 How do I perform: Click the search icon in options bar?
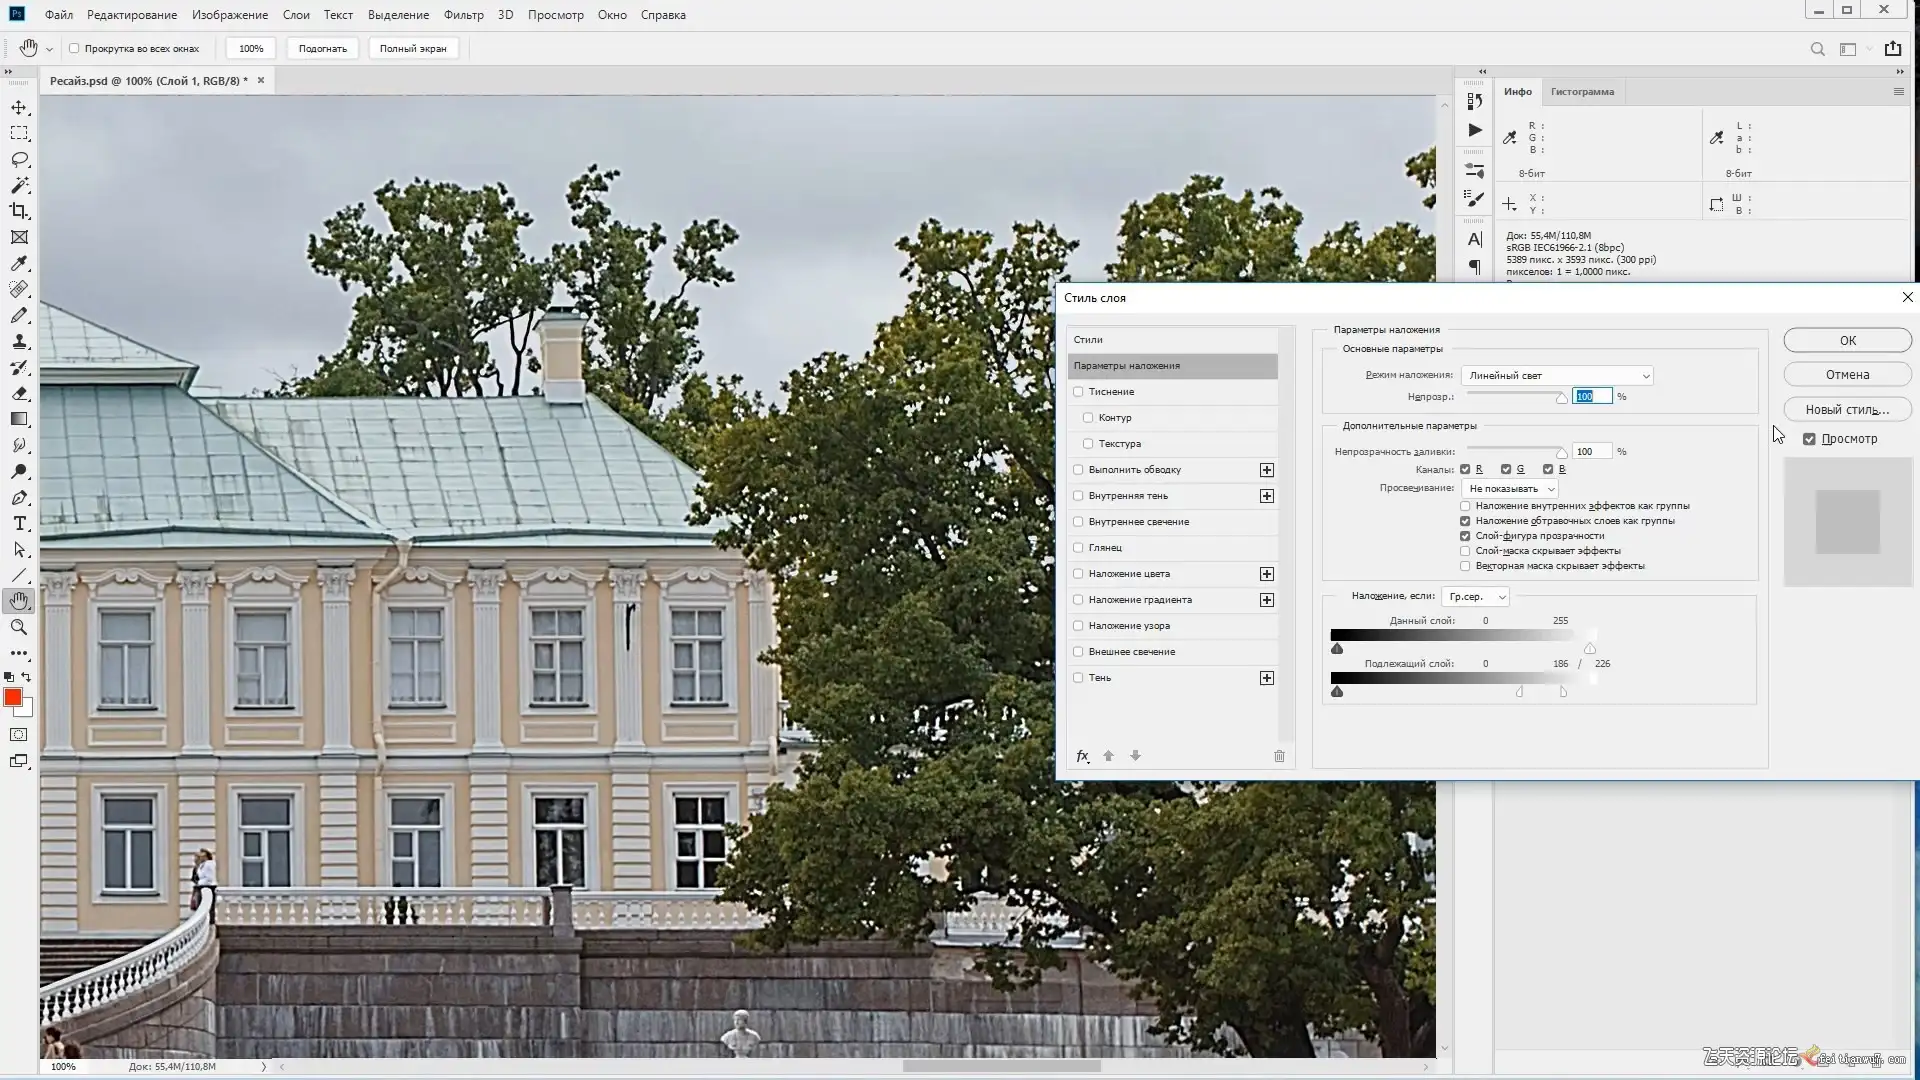1817,49
